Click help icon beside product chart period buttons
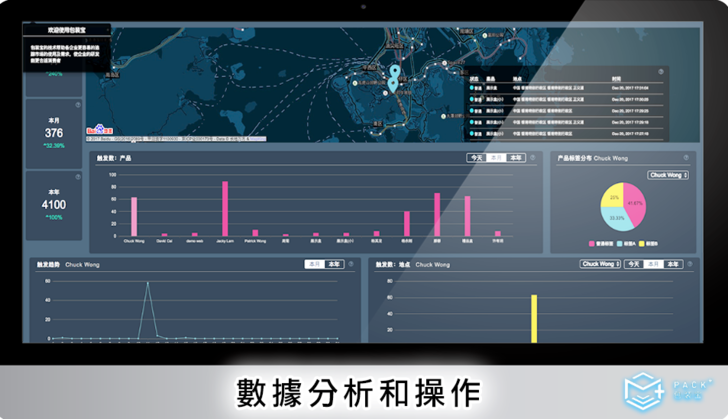728x419 pixels. pos(533,157)
